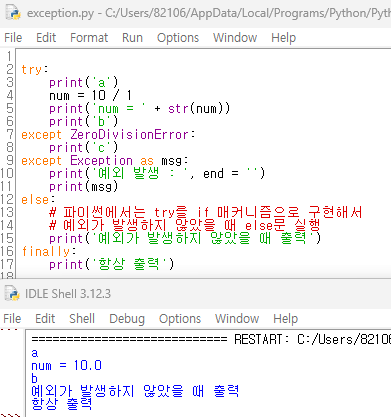This screenshot has height=417, width=391.
Task: Click the red comment on line 14
Action: tap(185, 225)
